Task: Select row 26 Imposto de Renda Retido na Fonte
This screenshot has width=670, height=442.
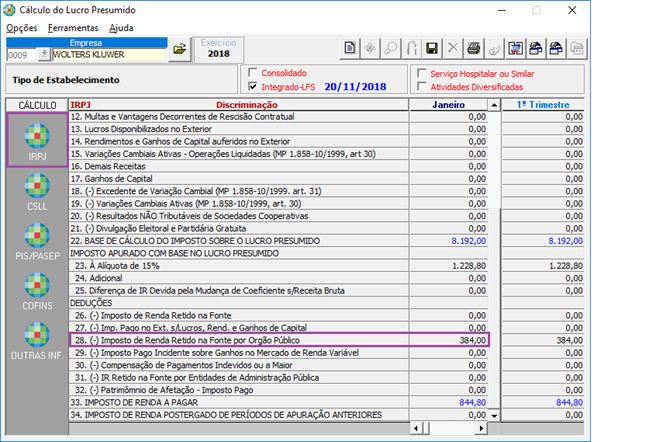Action: (239, 315)
